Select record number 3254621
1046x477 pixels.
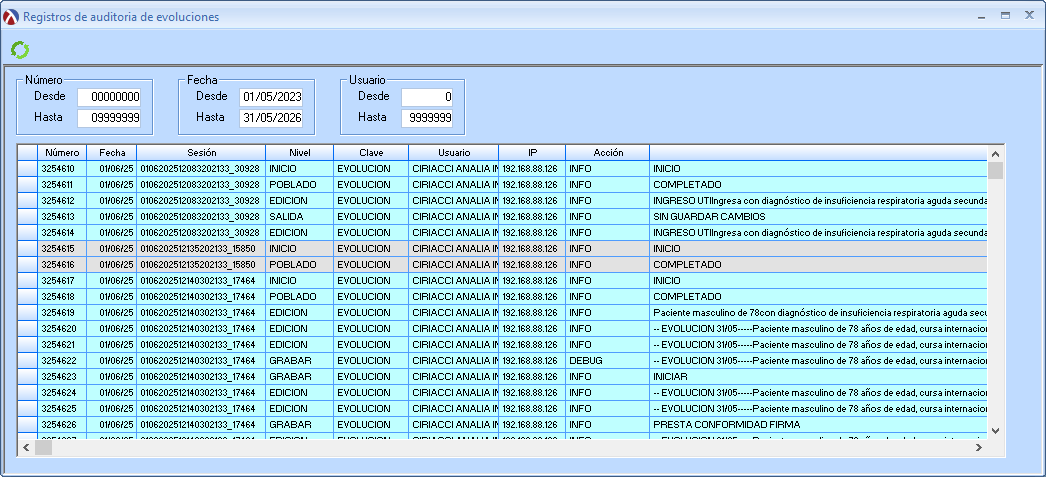click(x=502, y=345)
